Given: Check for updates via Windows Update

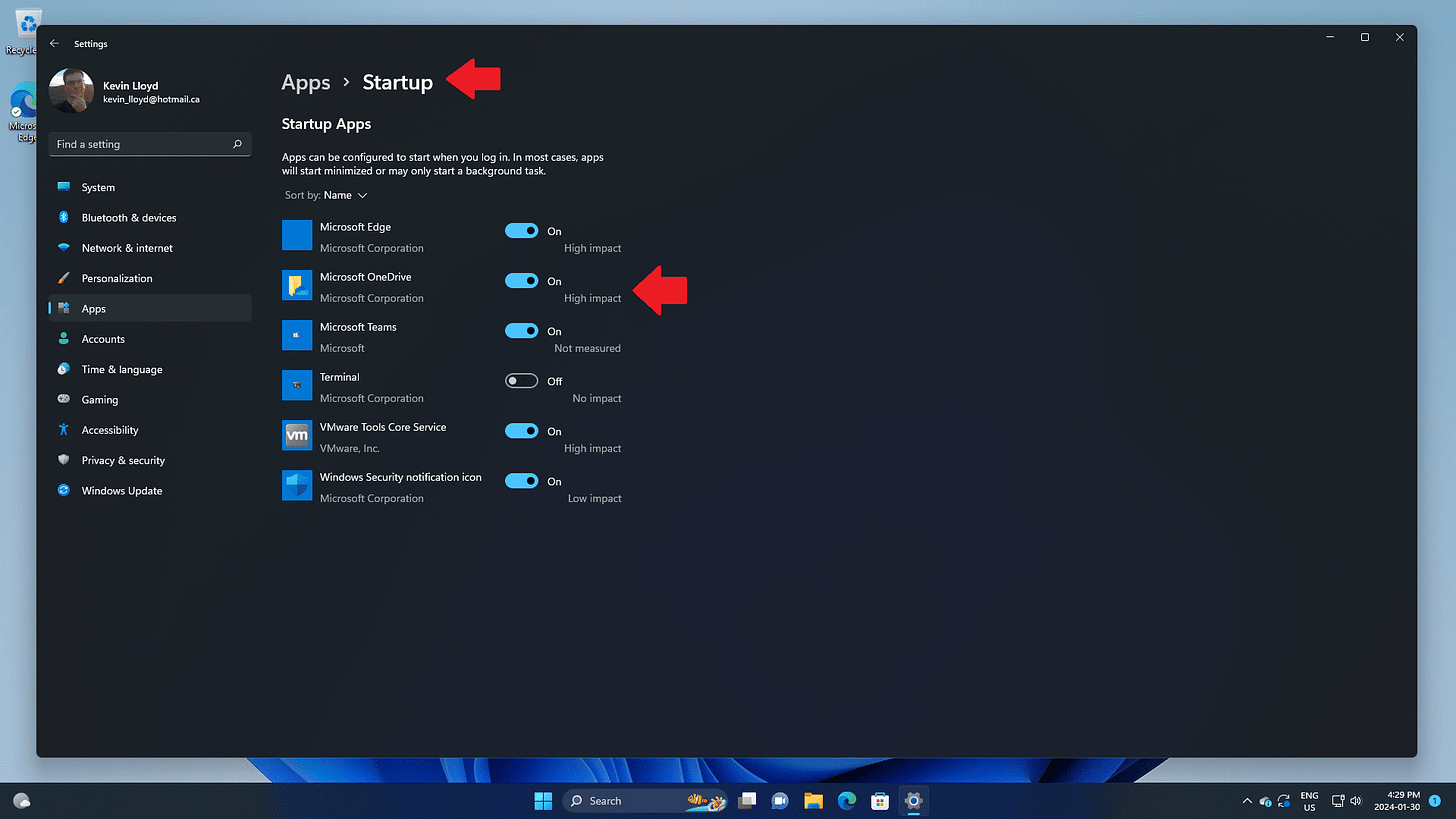Looking at the screenshot, I should 119,490.
